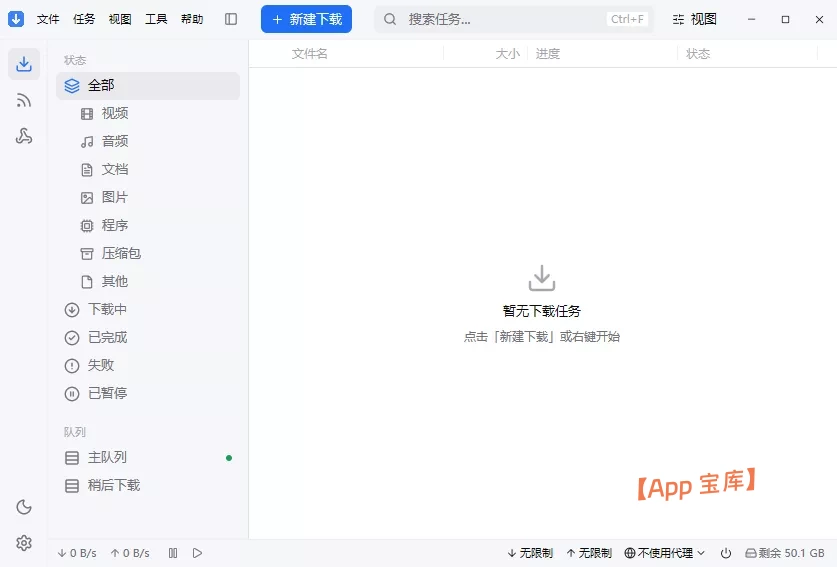Open the 视图 menu in menu bar

click(120, 19)
